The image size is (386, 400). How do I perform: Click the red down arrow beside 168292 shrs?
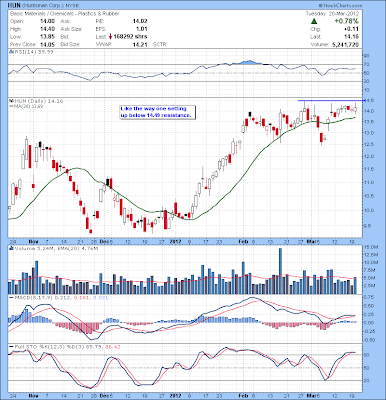coord(110,37)
